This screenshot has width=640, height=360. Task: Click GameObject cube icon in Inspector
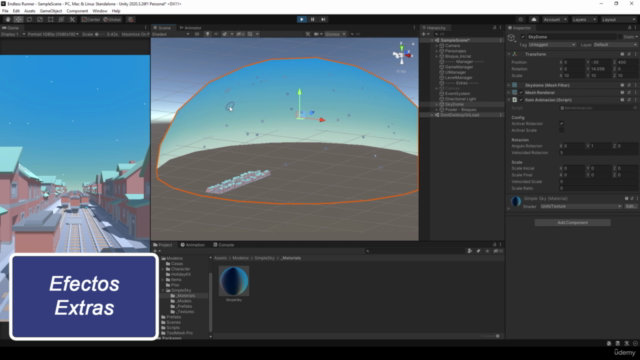point(511,38)
